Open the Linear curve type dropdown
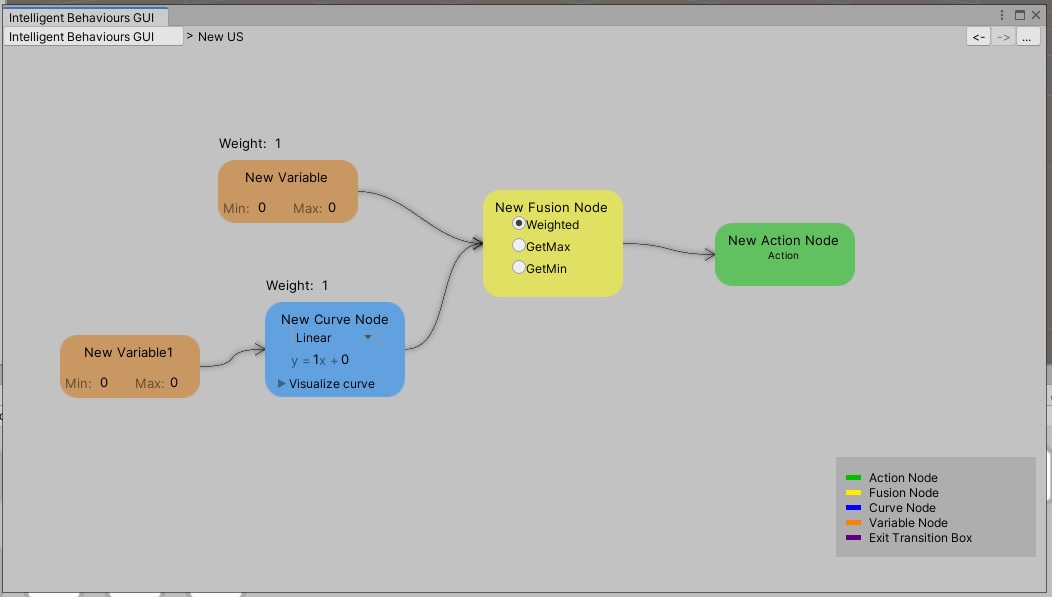This screenshot has height=597, width=1052. coord(334,338)
